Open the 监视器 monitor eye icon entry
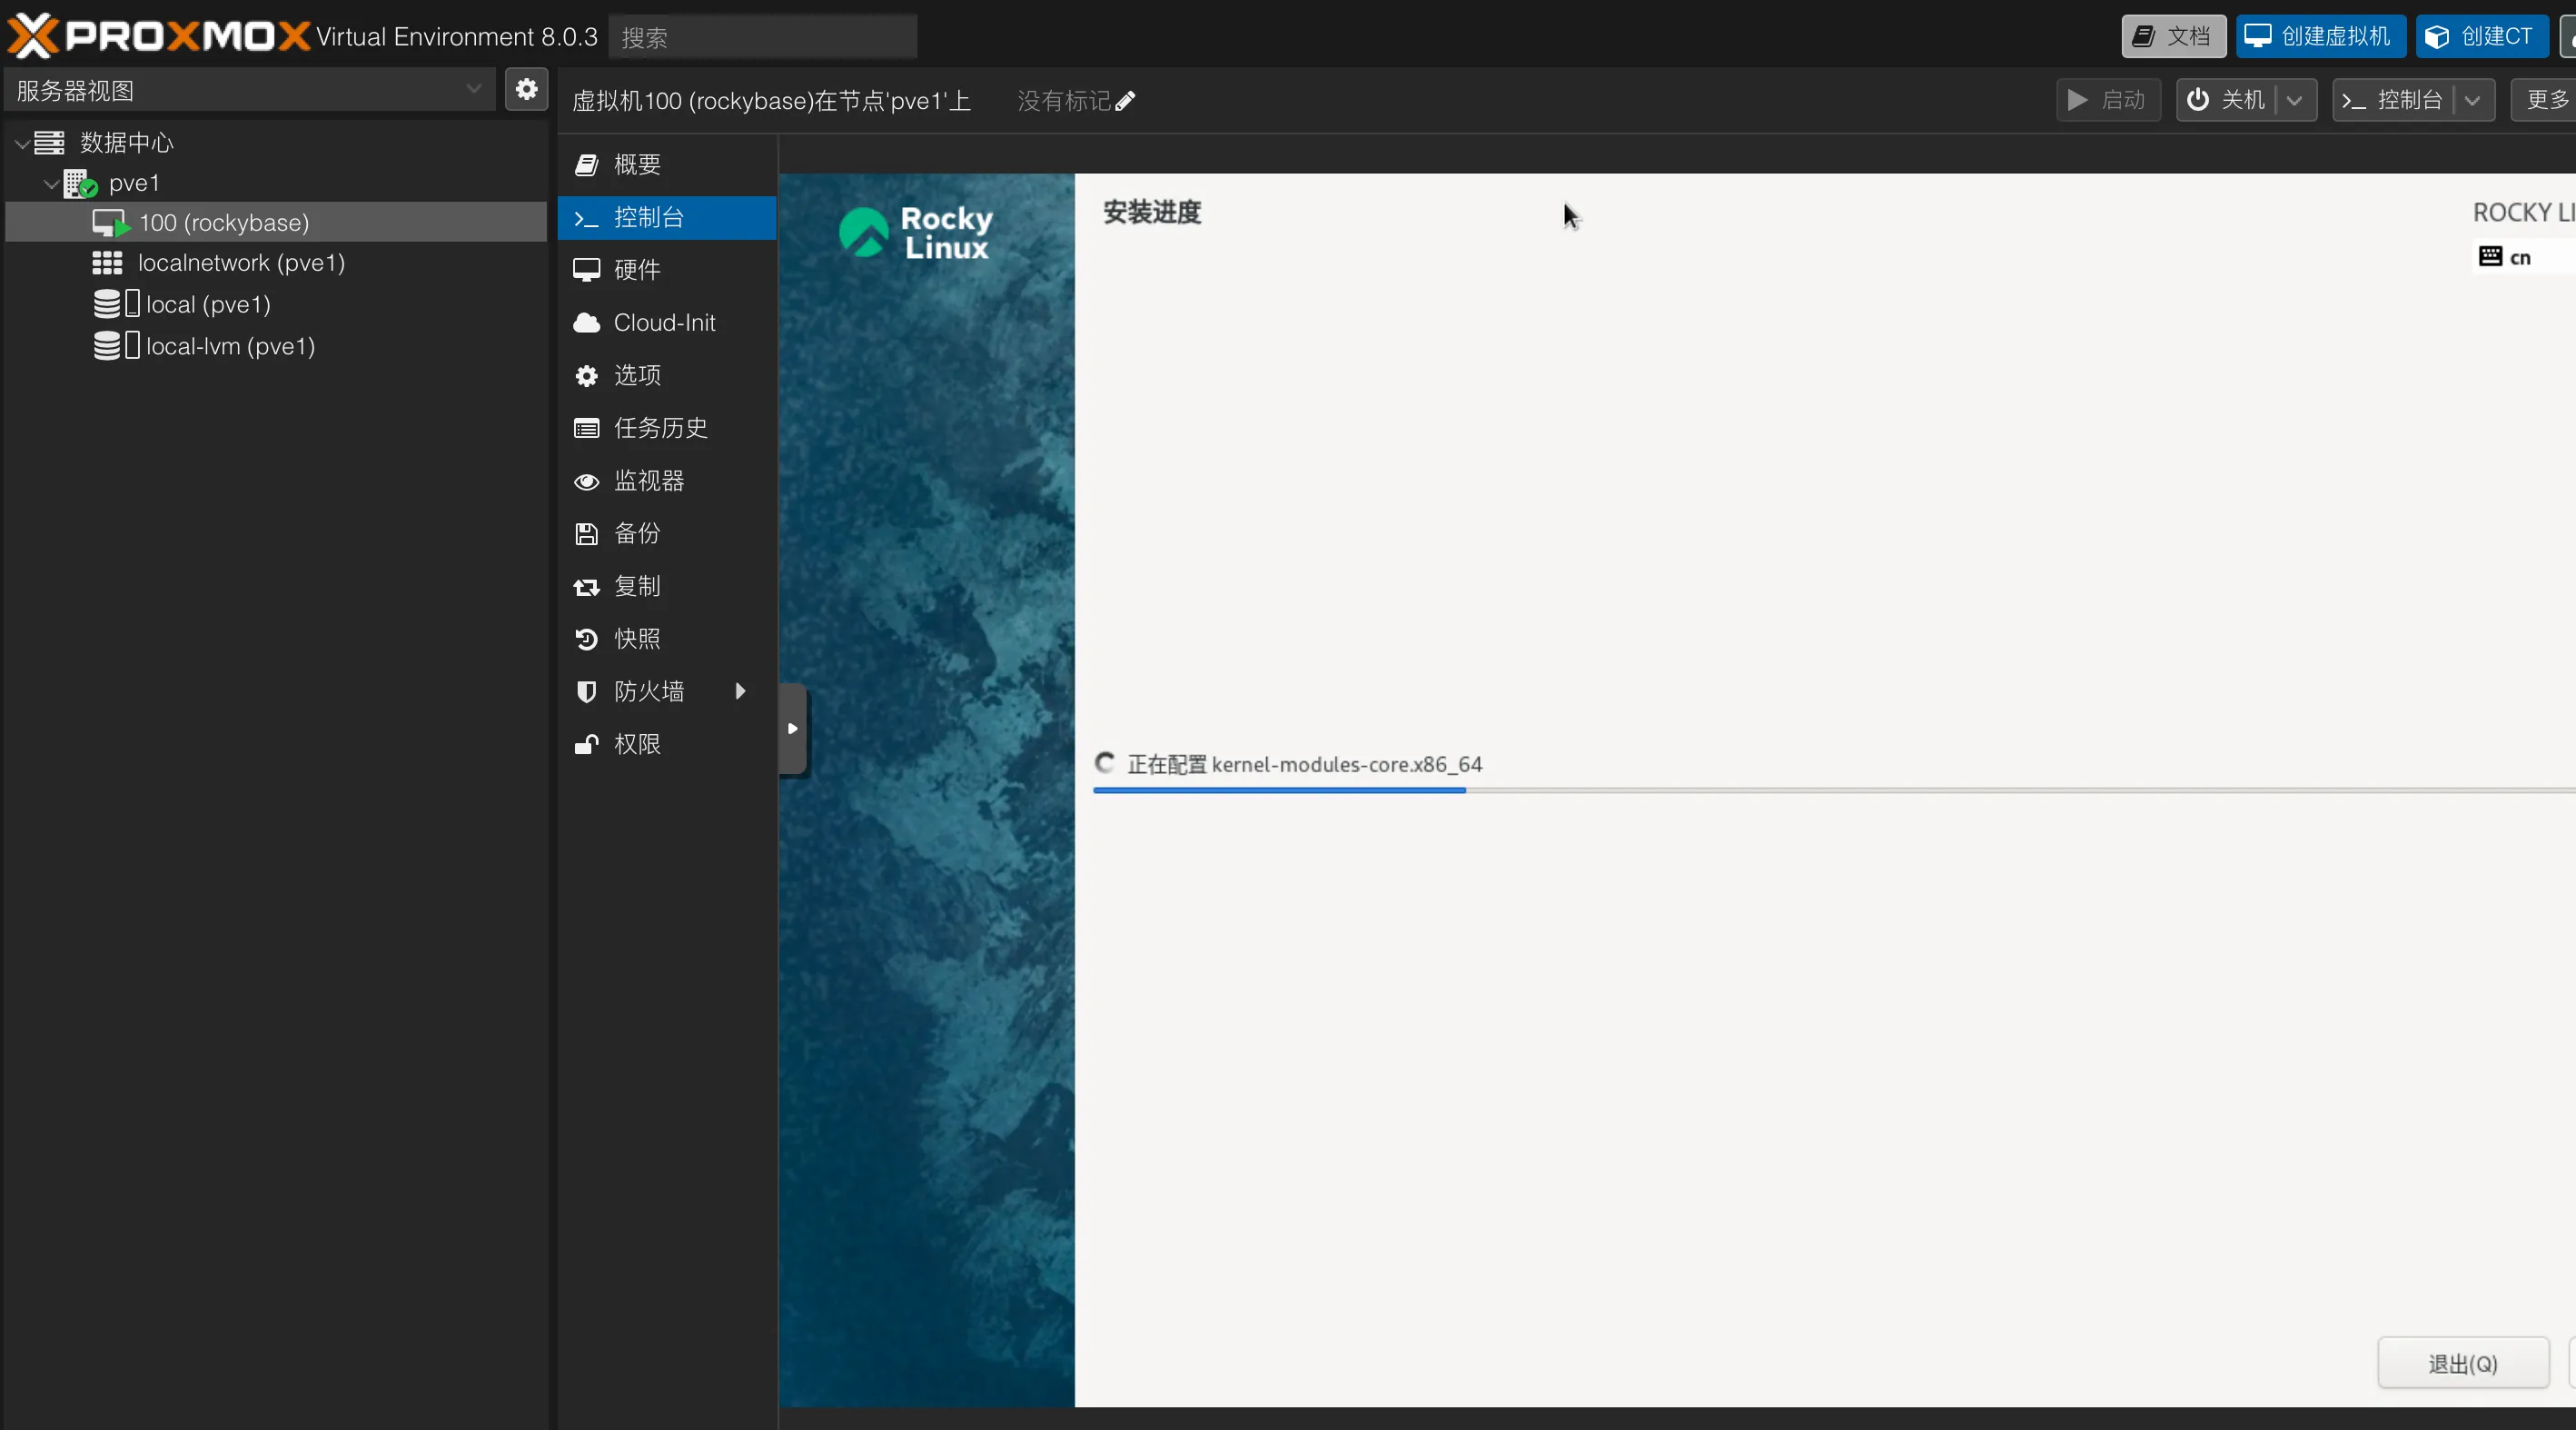 586,481
